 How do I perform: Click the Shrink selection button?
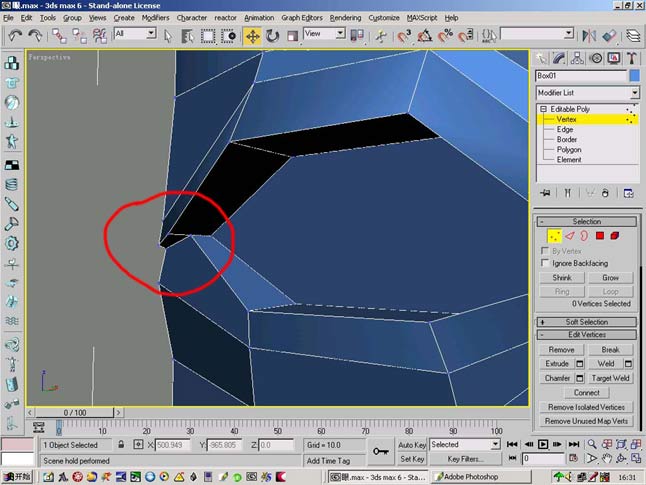562,278
